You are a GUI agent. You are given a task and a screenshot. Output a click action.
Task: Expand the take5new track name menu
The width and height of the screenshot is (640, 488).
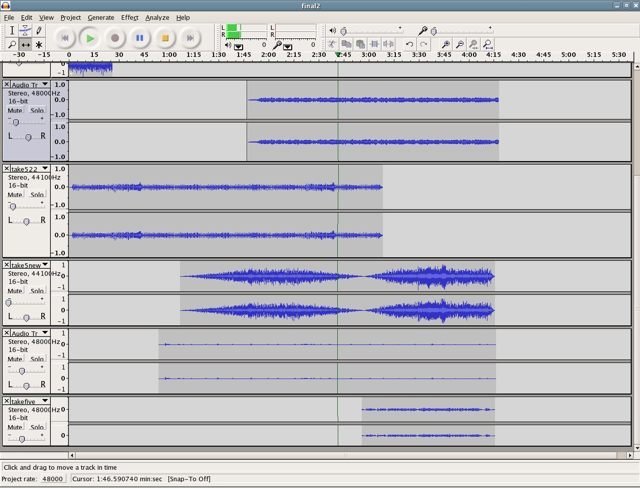45,264
